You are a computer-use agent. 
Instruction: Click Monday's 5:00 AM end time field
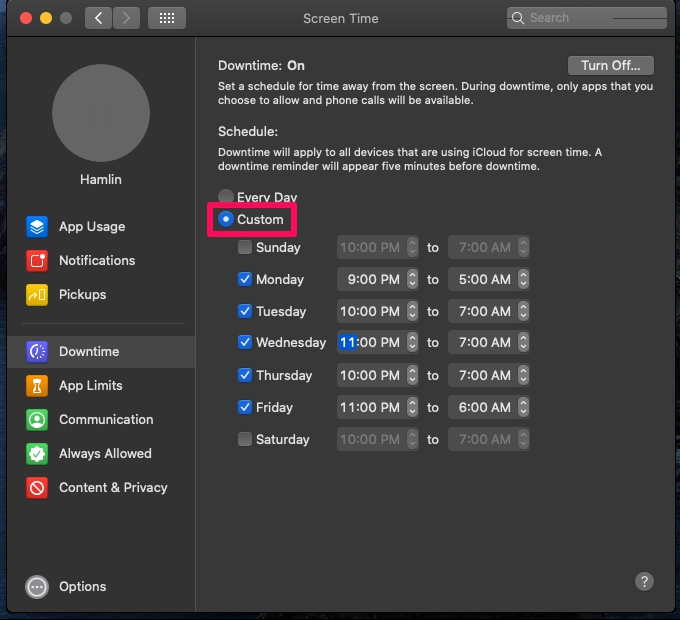pyautogui.click(x=483, y=279)
